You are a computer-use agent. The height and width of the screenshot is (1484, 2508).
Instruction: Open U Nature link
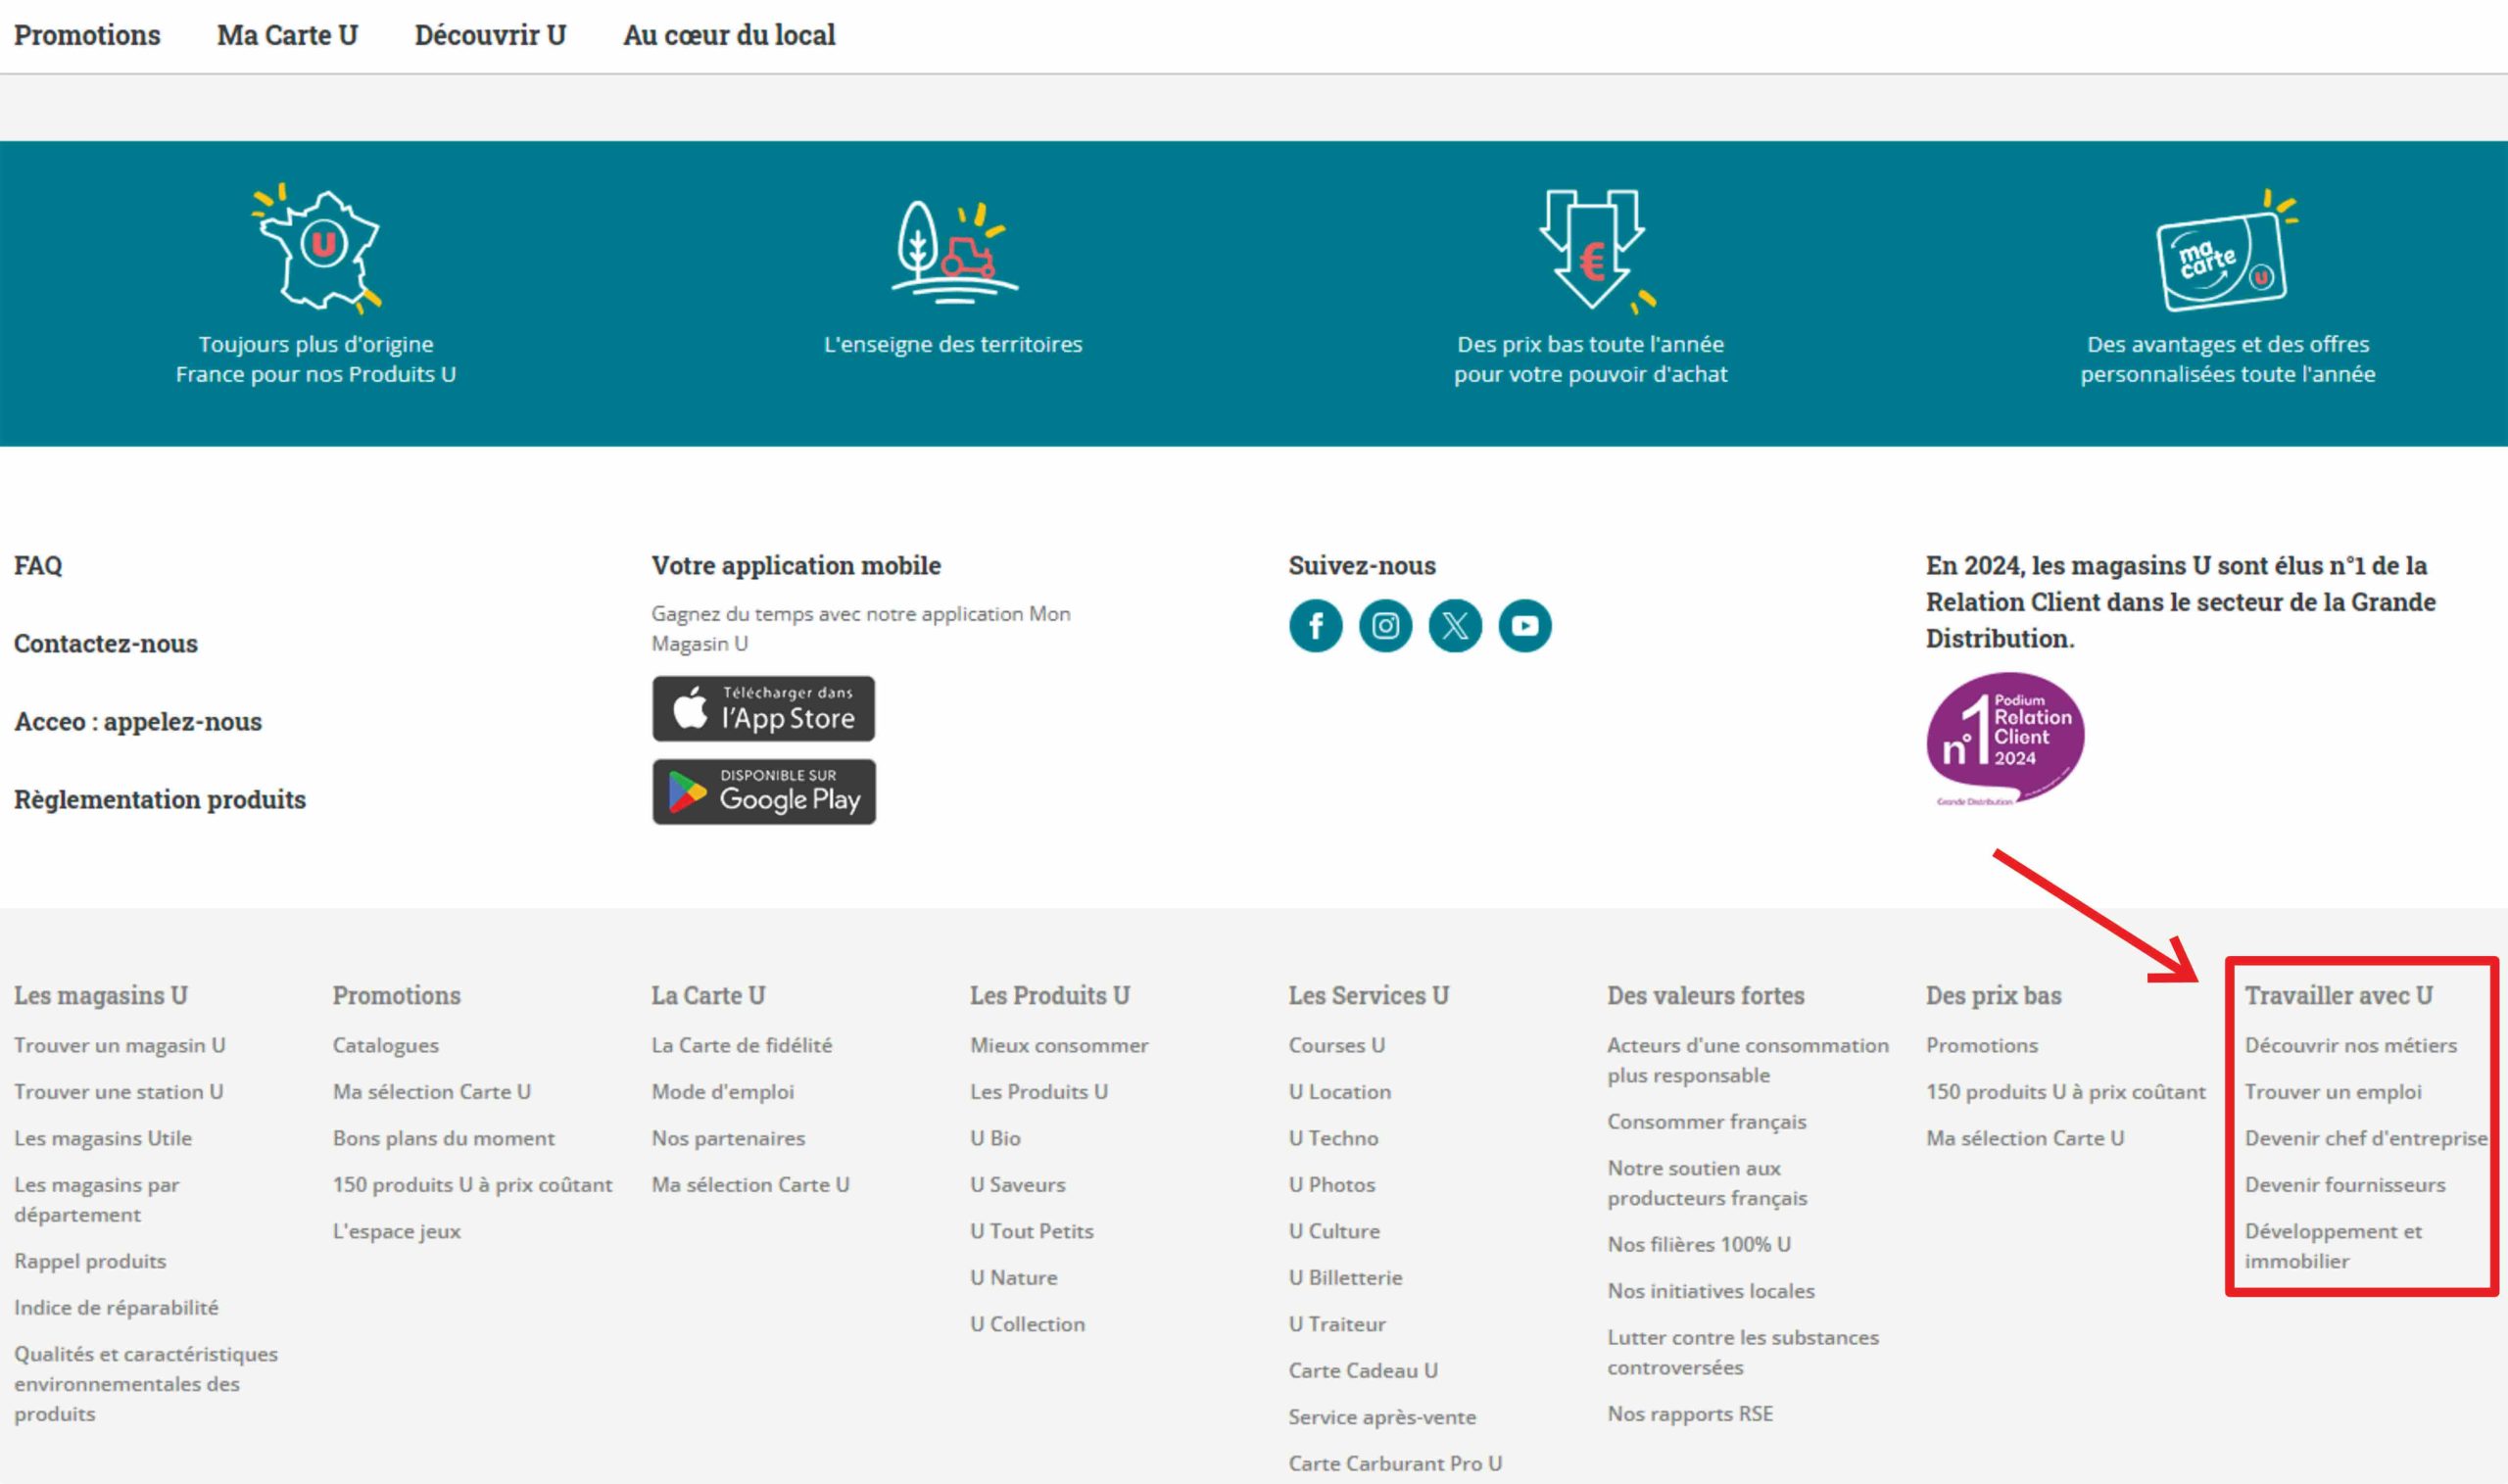(x=1014, y=1277)
